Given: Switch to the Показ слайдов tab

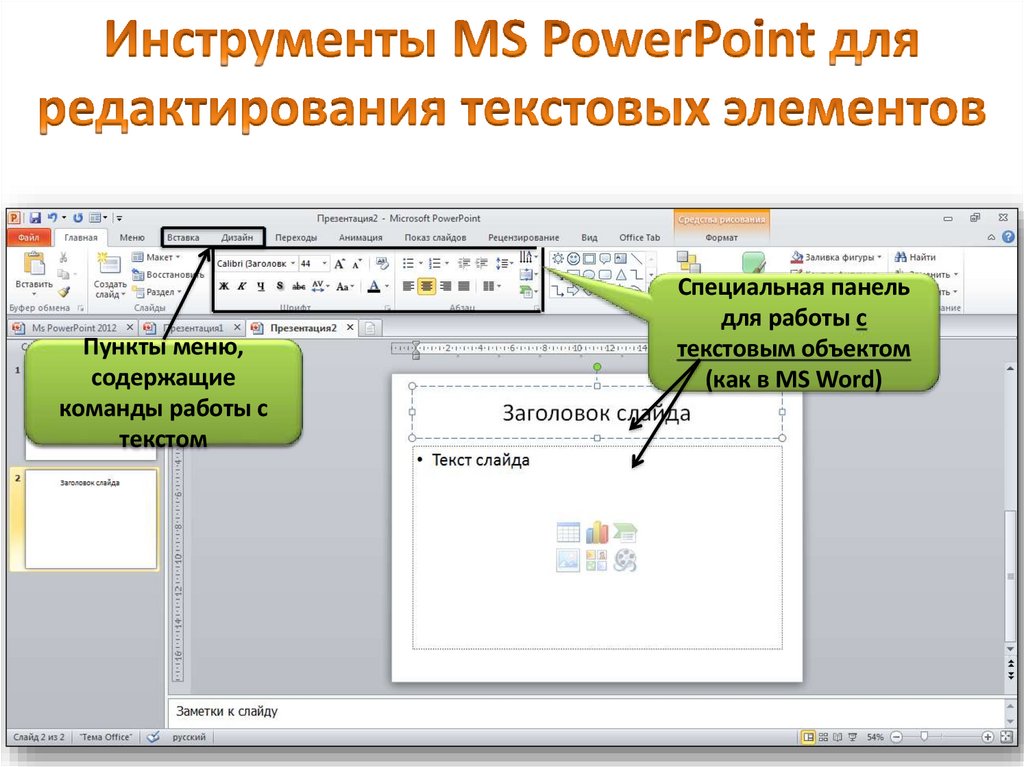Looking at the screenshot, I should coord(435,237).
